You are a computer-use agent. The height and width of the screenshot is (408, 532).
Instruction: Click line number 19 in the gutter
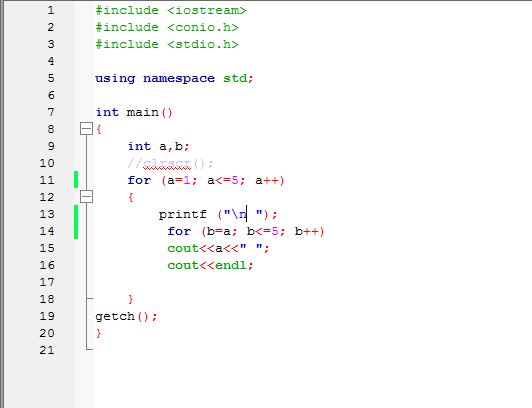click(47, 316)
